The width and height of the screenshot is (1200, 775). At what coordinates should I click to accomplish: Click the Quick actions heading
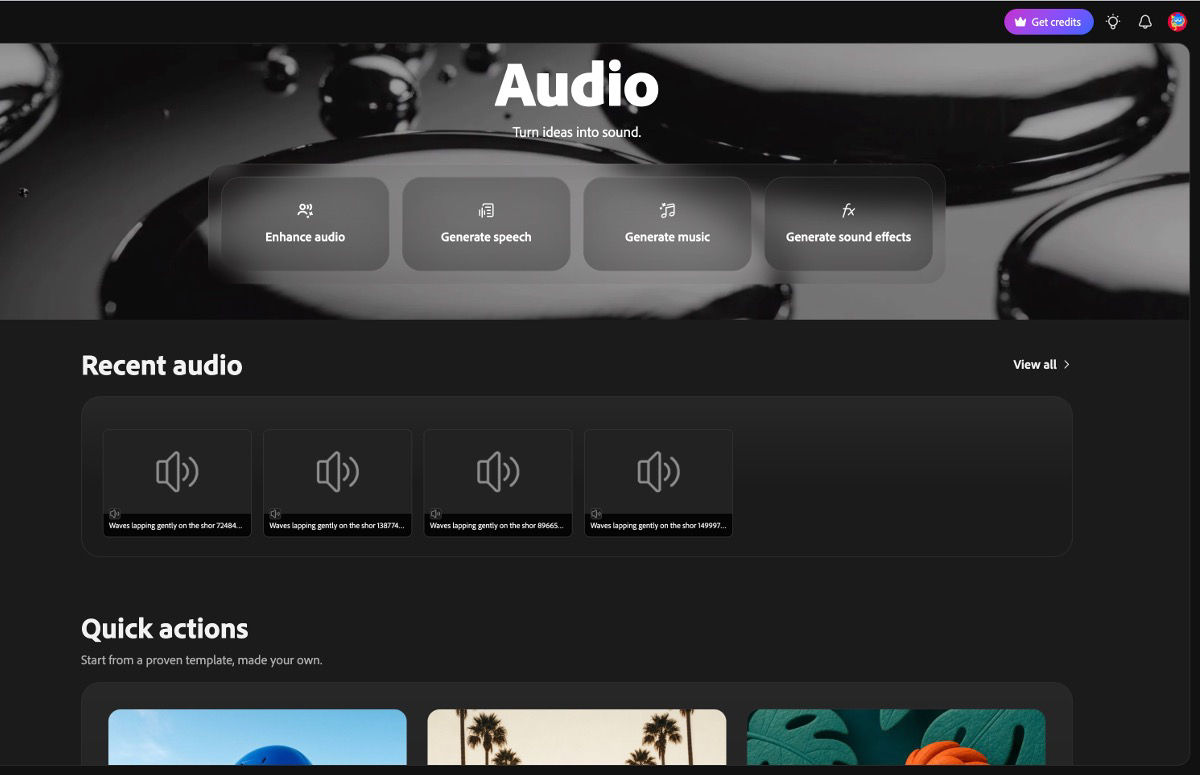tap(165, 629)
